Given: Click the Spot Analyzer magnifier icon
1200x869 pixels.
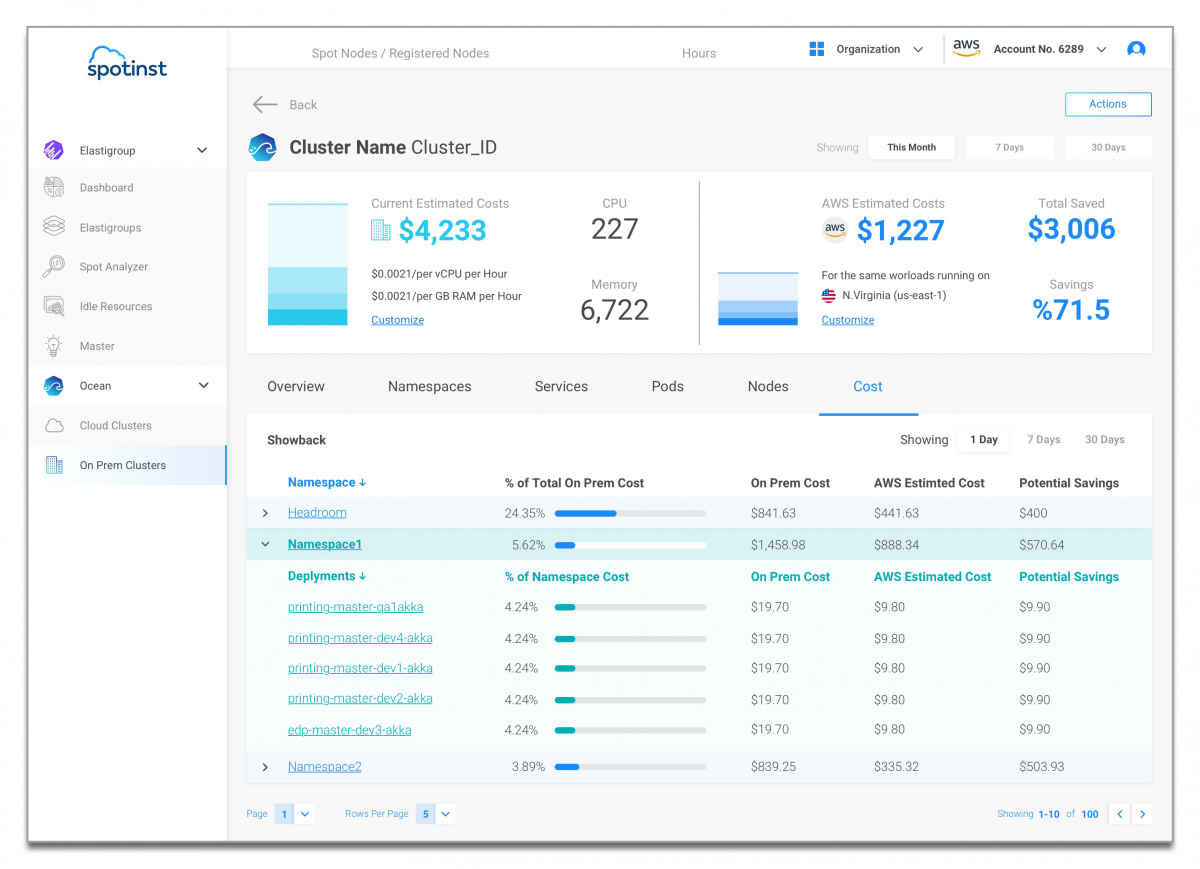Looking at the screenshot, I should point(54,266).
